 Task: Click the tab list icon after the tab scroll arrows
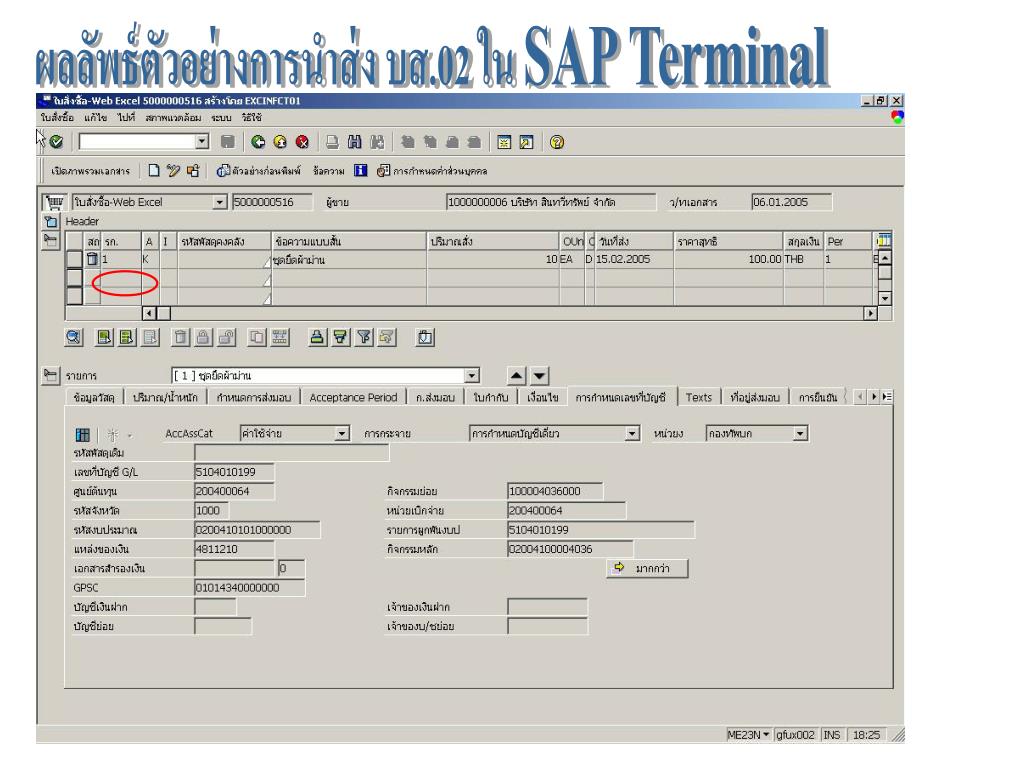click(887, 396)
